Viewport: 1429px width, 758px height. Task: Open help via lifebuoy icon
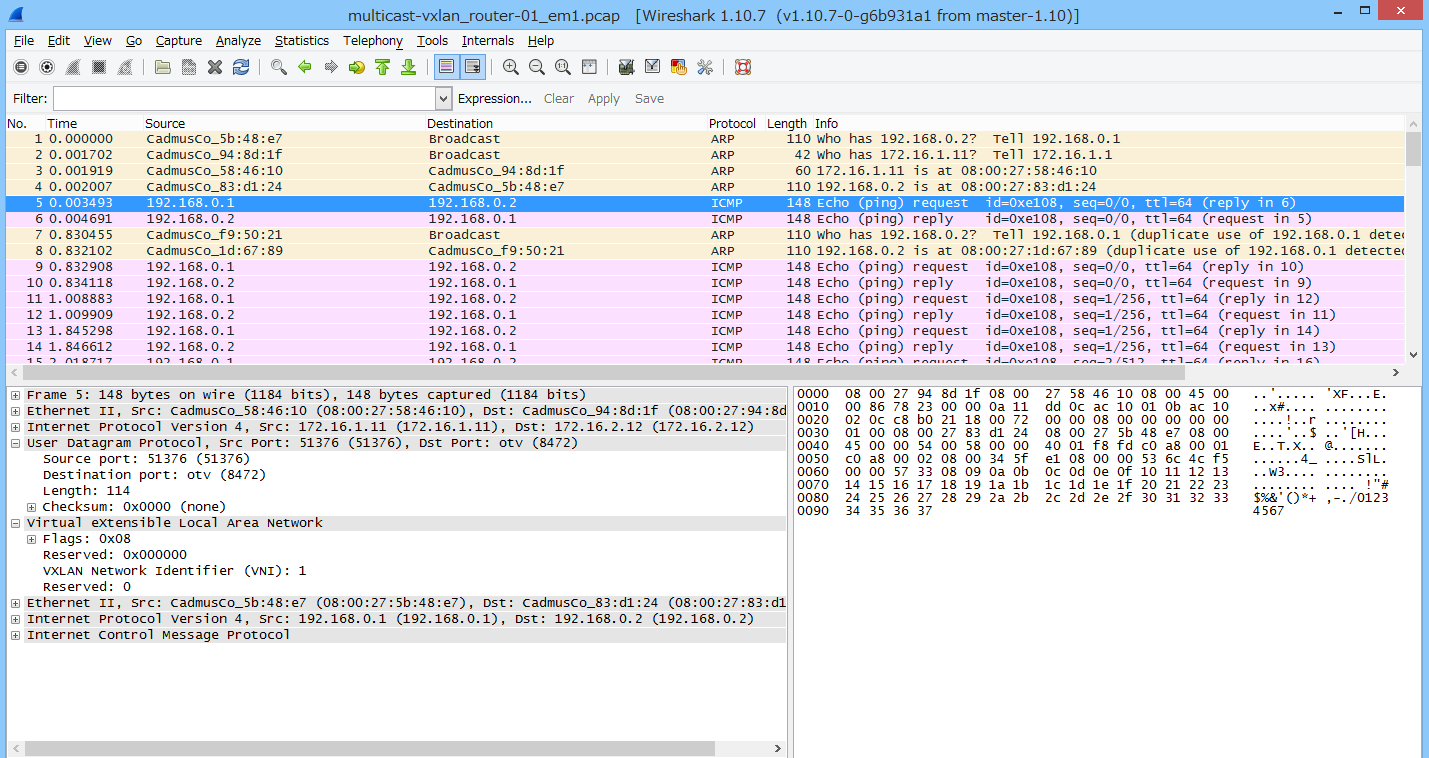point(743,67)
